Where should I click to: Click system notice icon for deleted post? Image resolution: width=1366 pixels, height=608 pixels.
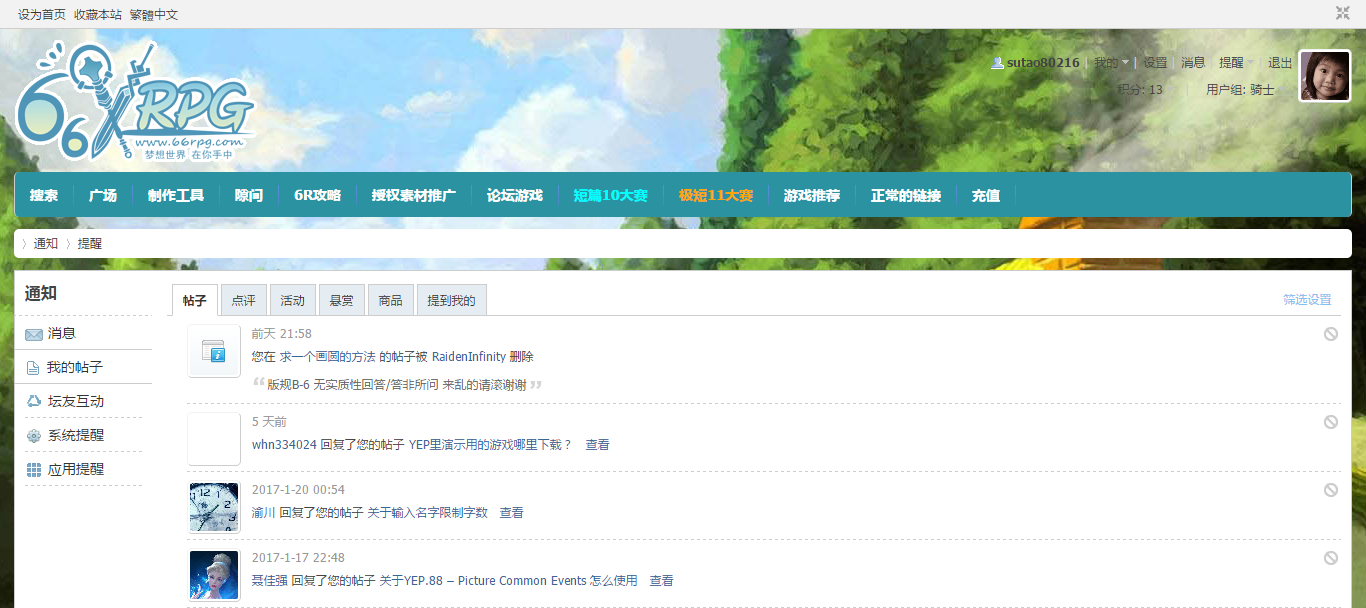tap(214, 351)
